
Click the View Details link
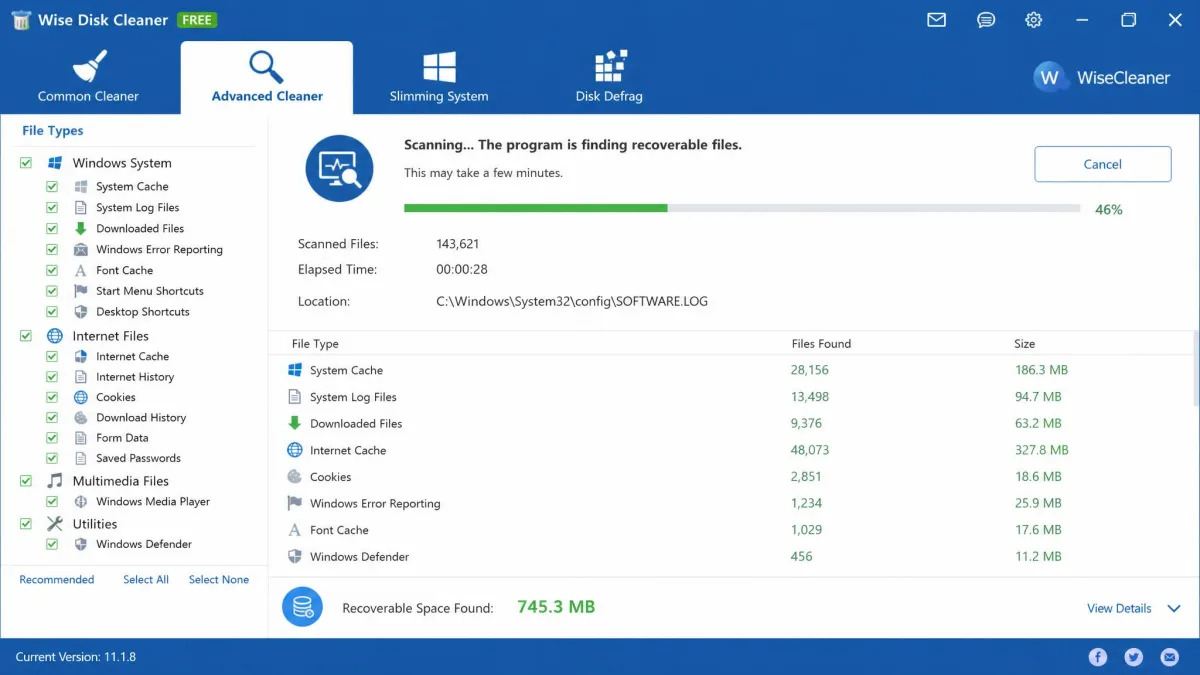pyautogui.click(x=1119, y=608)
